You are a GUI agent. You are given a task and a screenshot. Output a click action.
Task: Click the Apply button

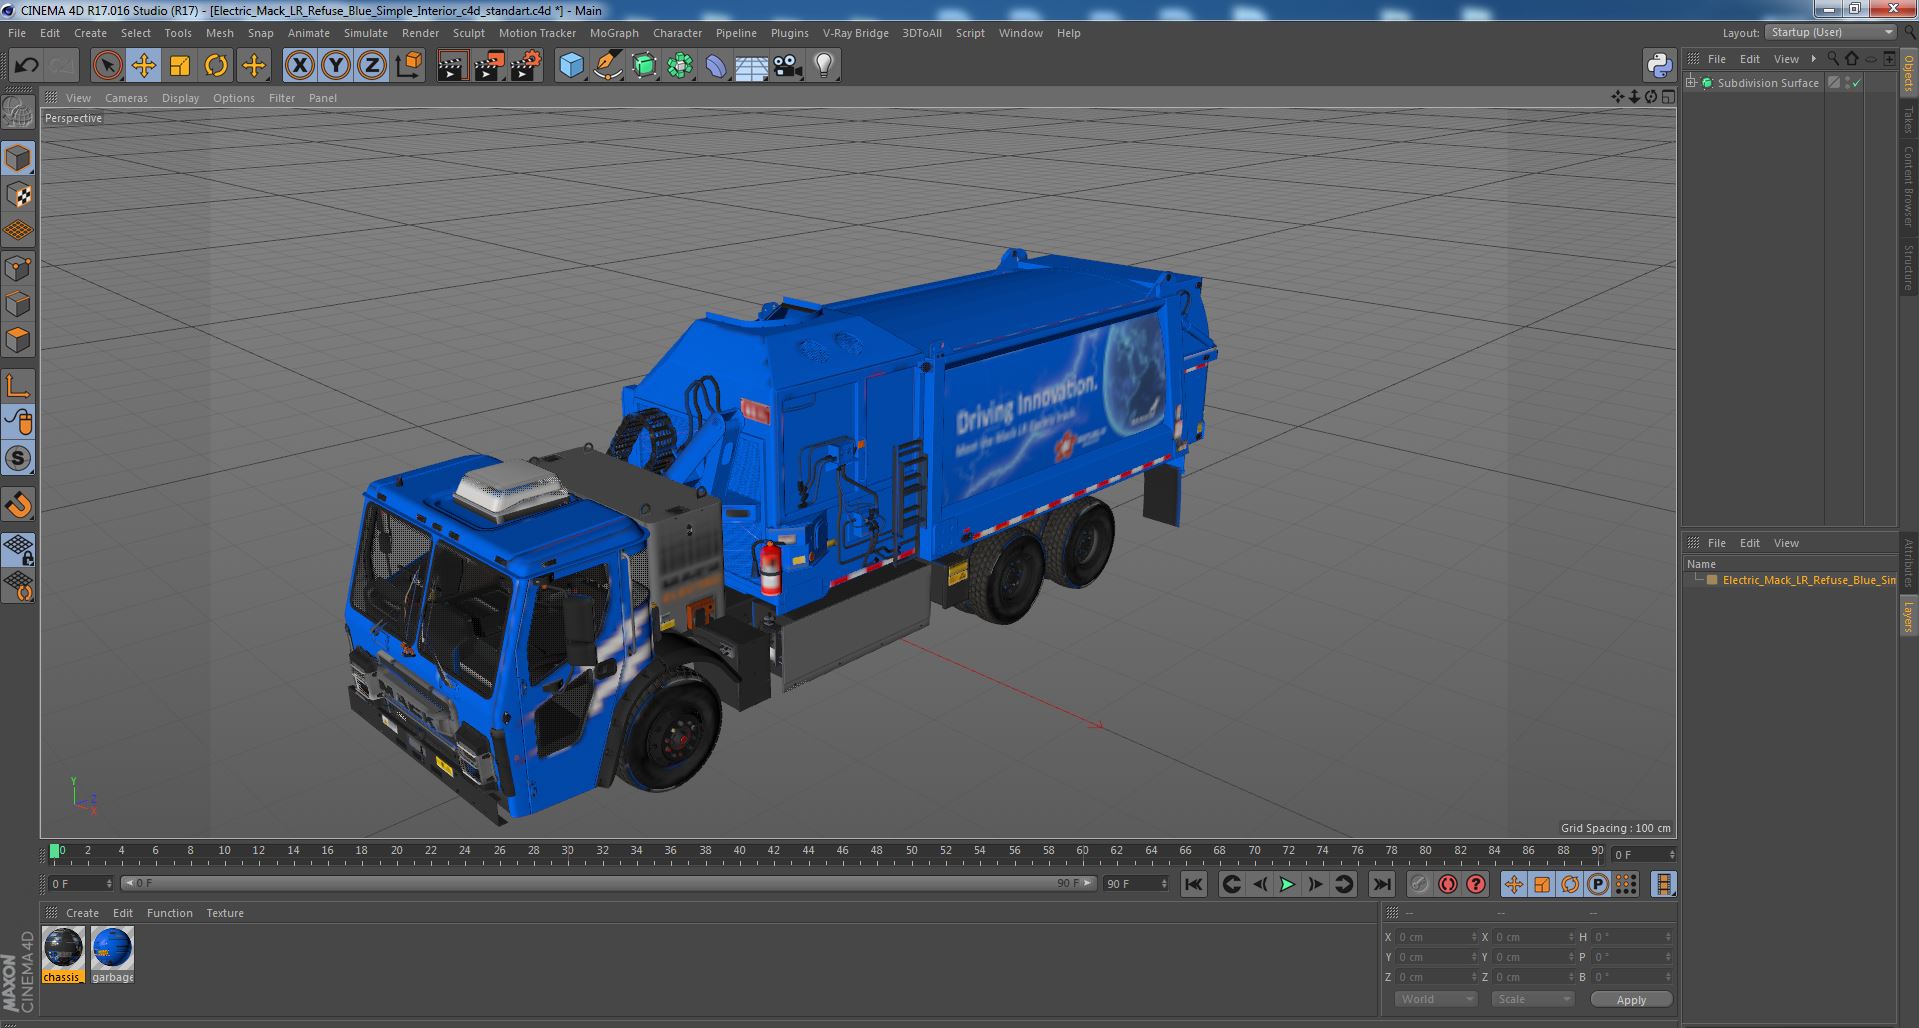(x=1631, y=999)
